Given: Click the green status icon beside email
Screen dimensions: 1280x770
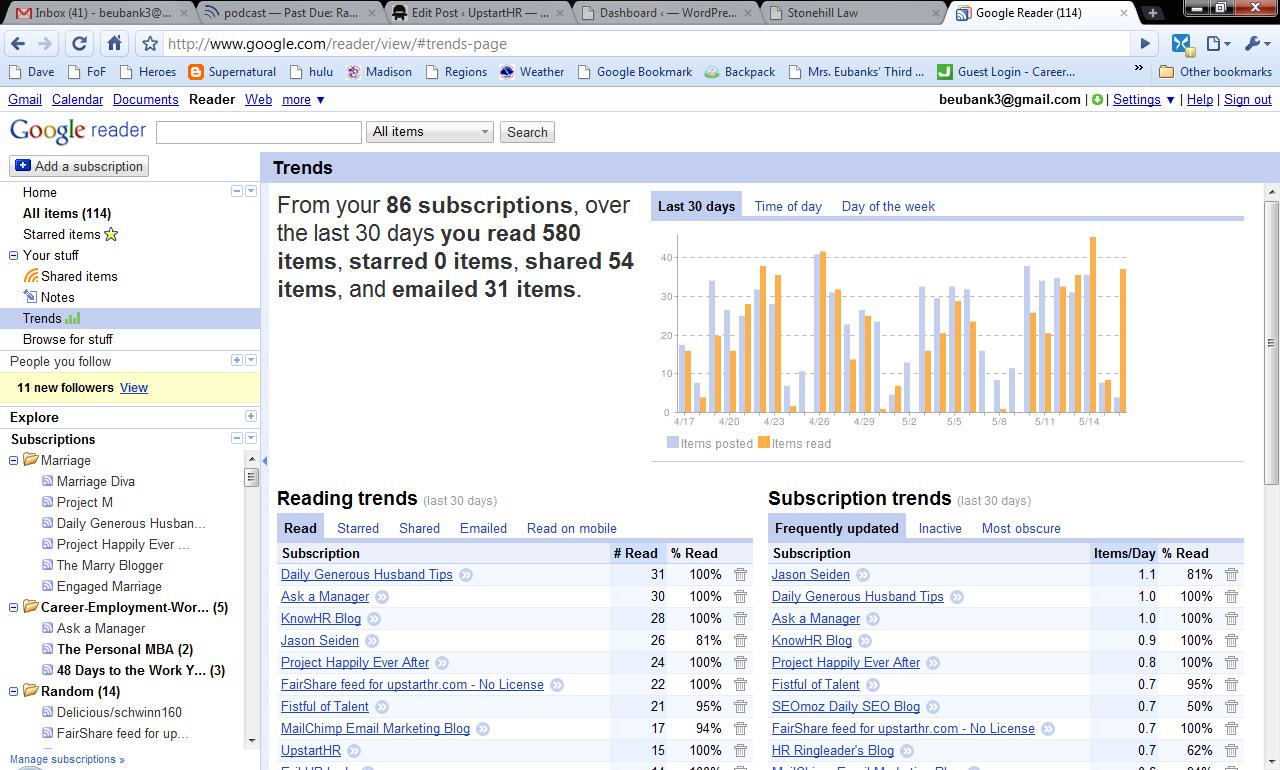Looking at the screenshot, I should click(1098, 100).
